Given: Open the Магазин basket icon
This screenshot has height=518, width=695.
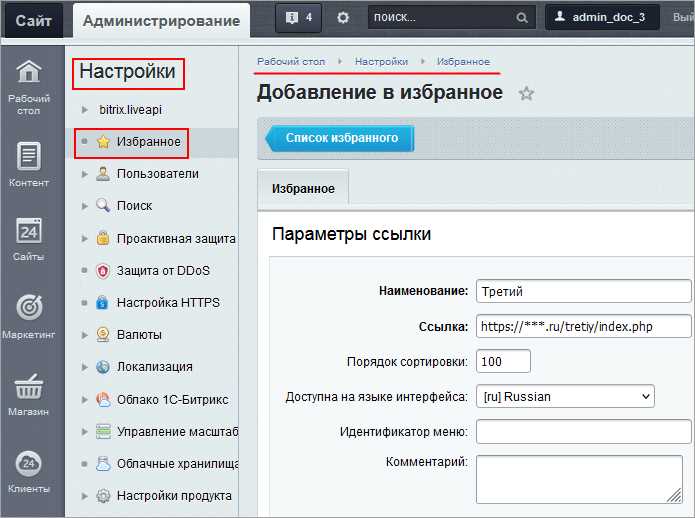Looking at the screenshot, I should [29, 386].
